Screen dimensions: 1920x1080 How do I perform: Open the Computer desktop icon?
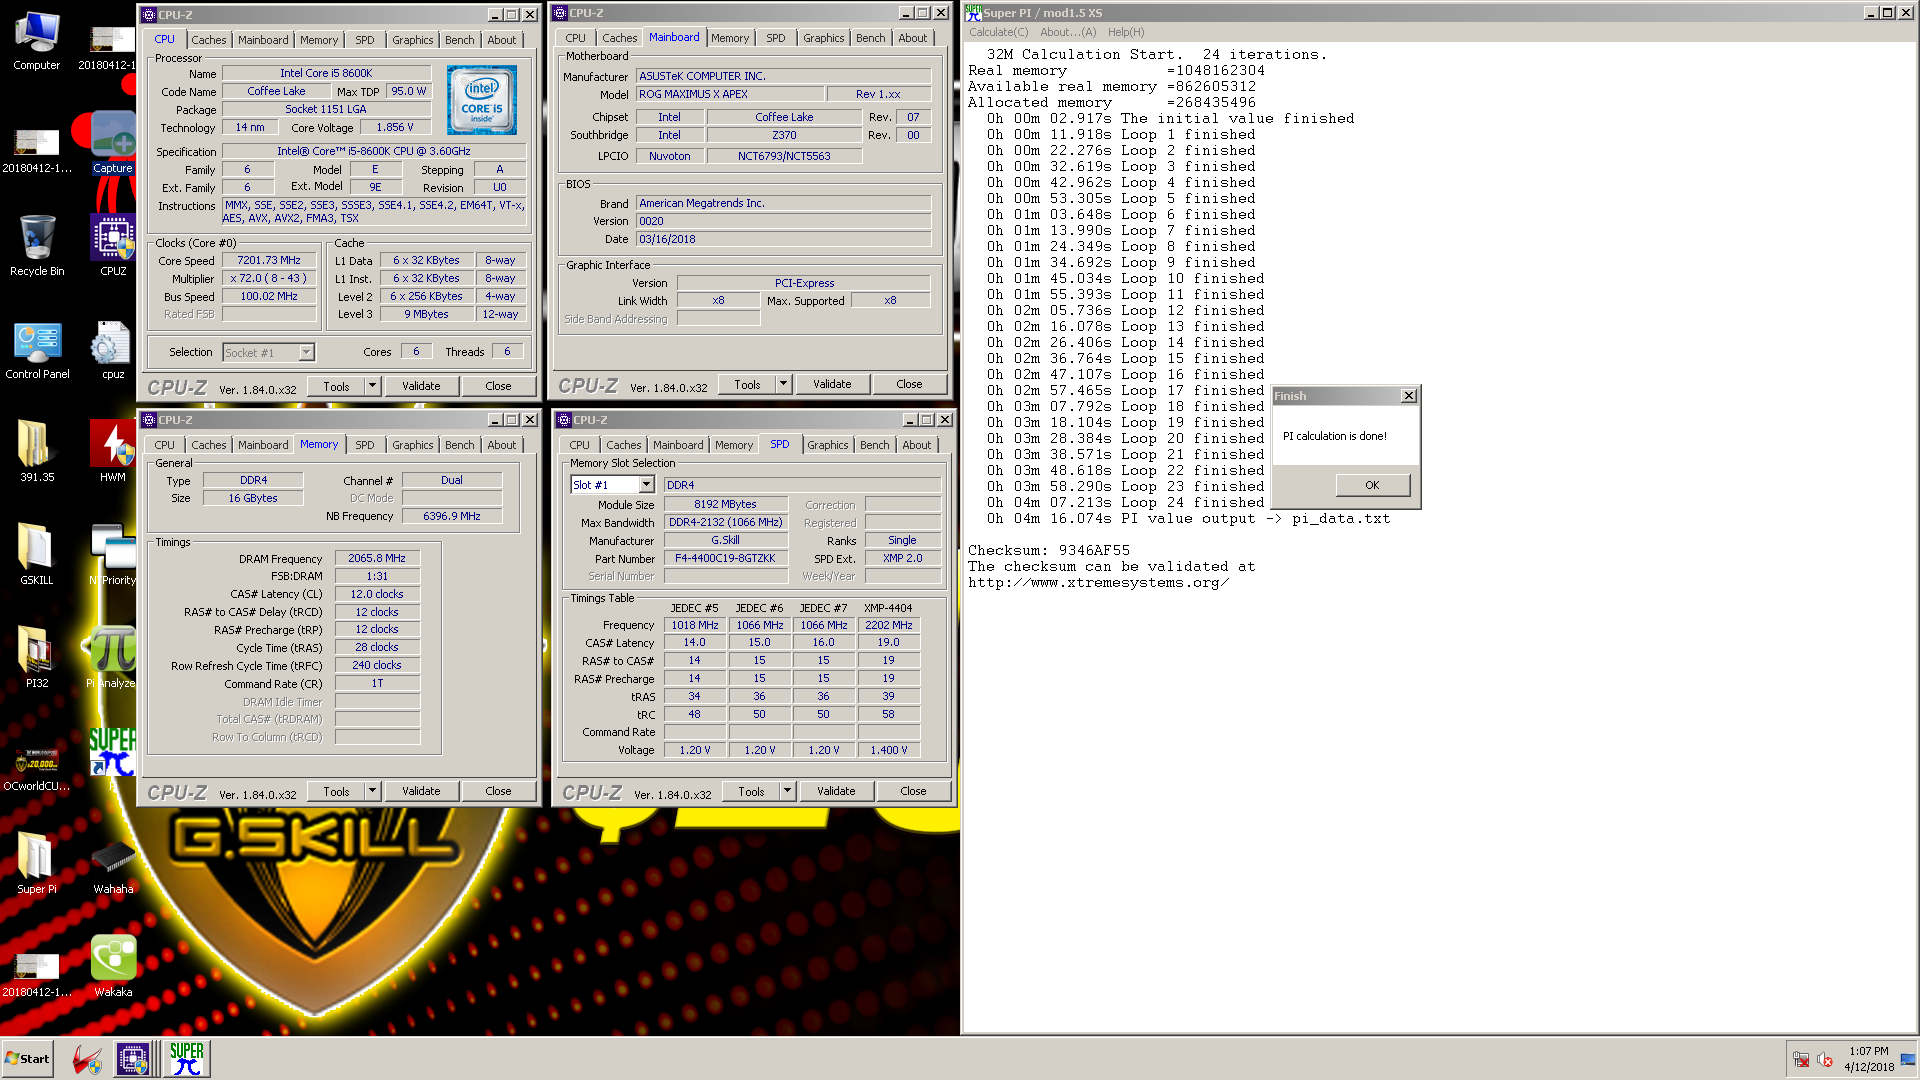coord(37,40)
